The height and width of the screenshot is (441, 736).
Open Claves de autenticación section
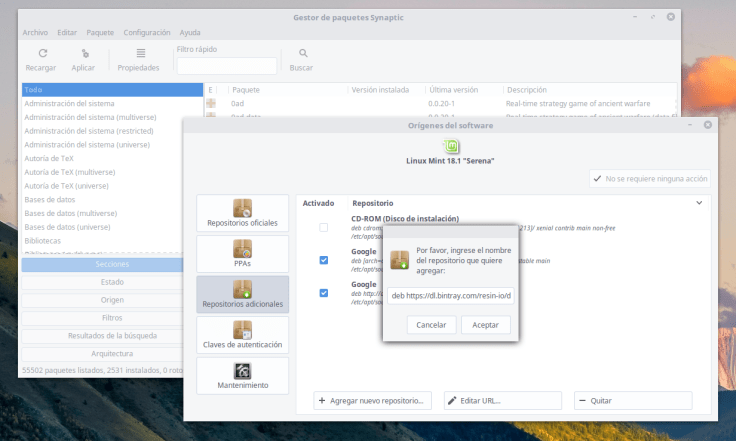pyautogui.click(x=242, y=336)
